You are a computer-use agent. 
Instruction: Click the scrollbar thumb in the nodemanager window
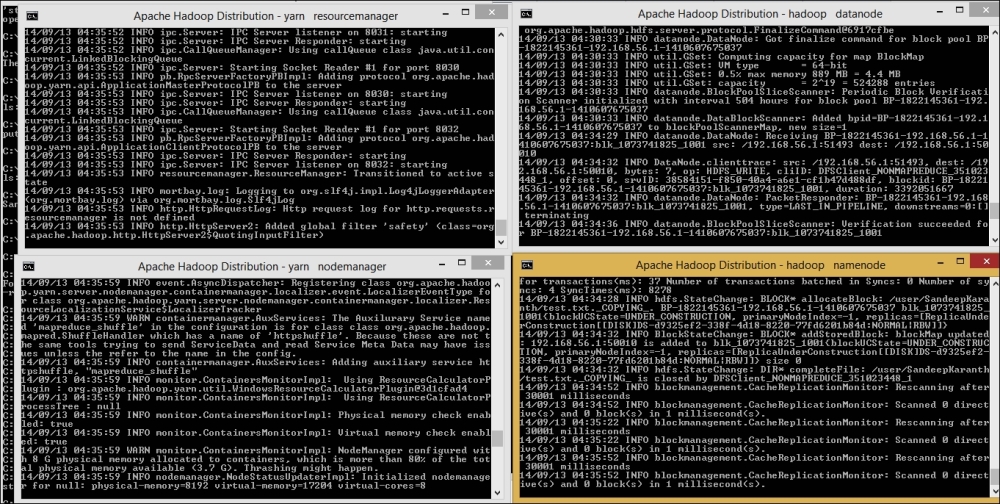pos(497,438)
